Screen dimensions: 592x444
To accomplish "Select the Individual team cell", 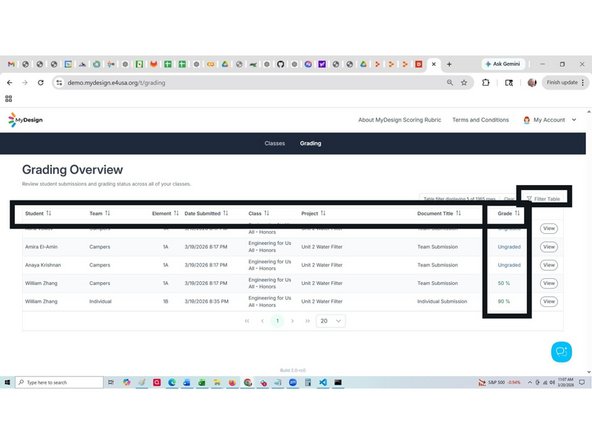I will click(x=100, y=301).
